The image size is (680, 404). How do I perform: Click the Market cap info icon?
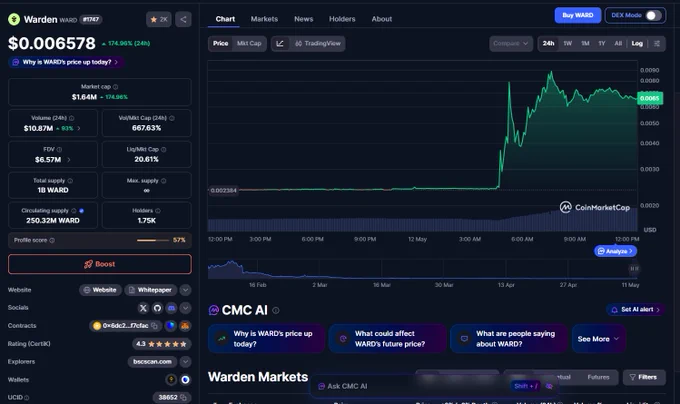tap(115, 87)
